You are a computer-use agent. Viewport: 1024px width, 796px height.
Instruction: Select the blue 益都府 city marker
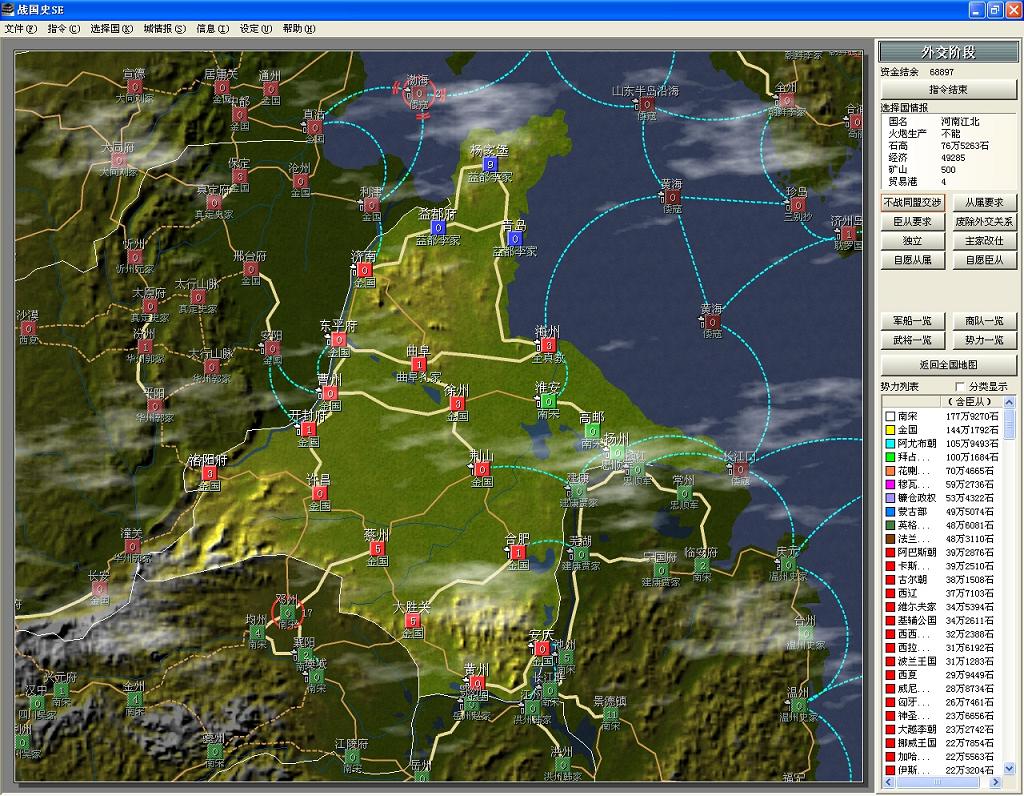438,228
